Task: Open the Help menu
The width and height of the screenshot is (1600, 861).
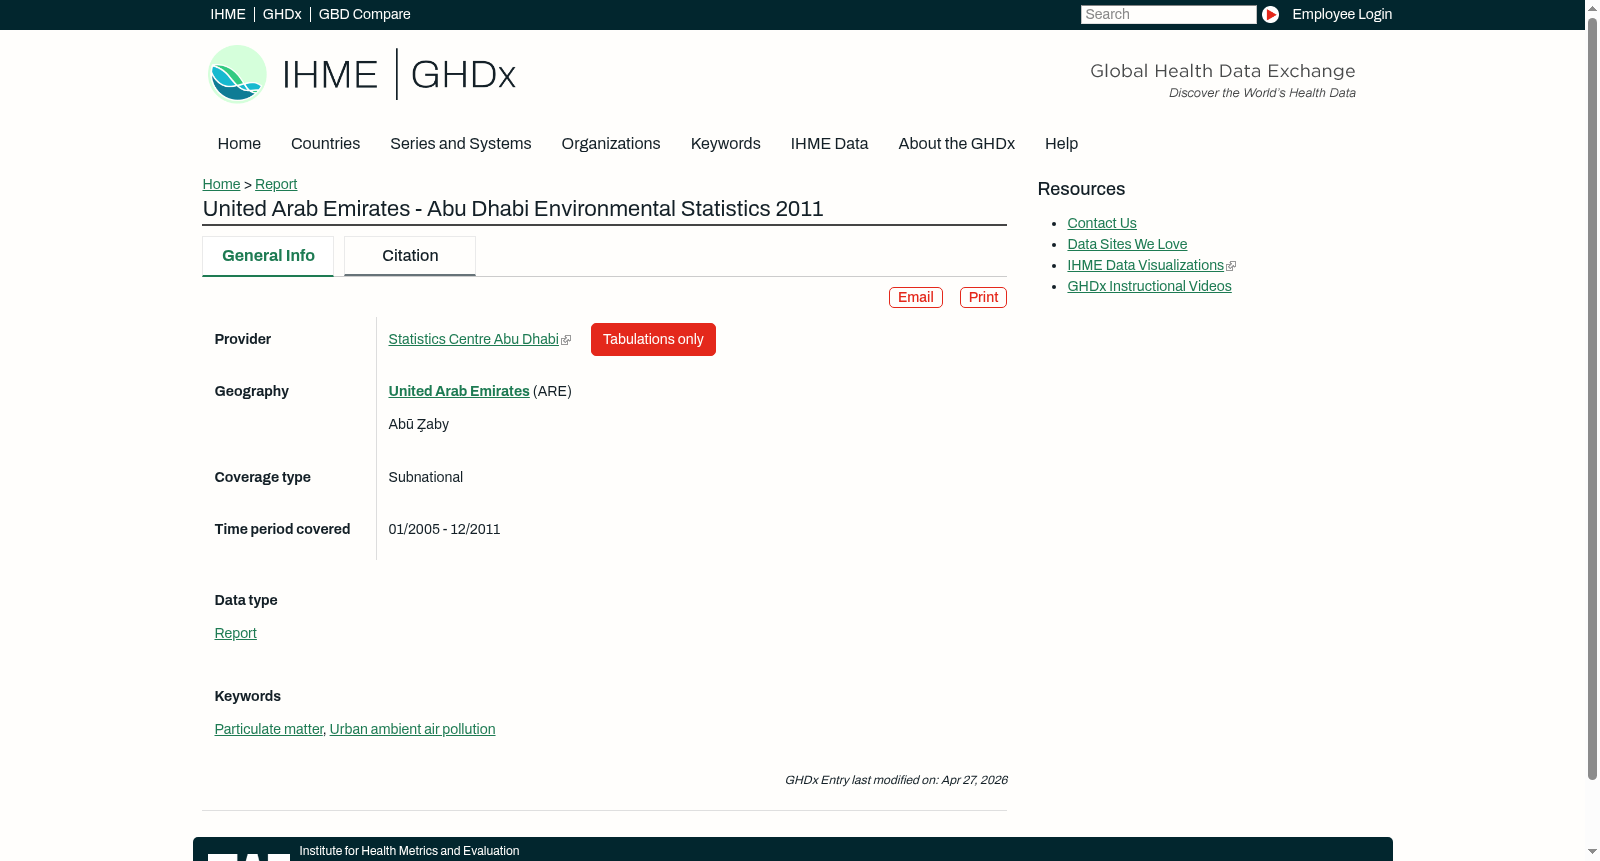Action: tap(1061, 144)
